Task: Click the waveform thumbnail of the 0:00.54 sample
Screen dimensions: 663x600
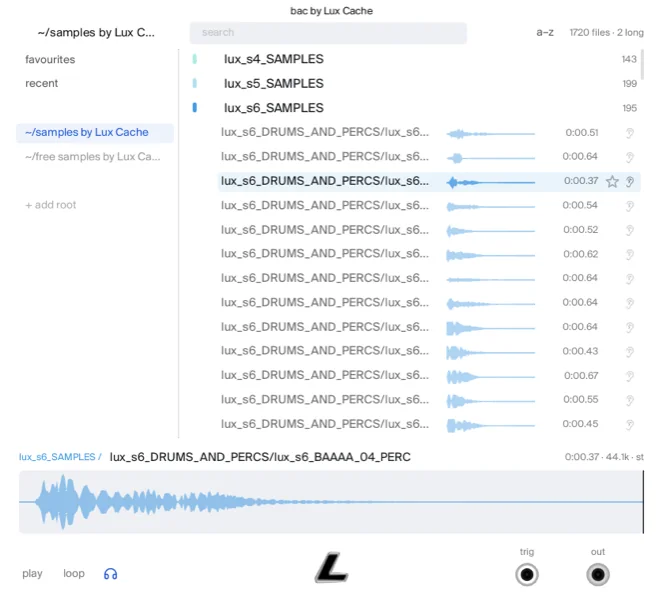Action: tap(490, 207)
